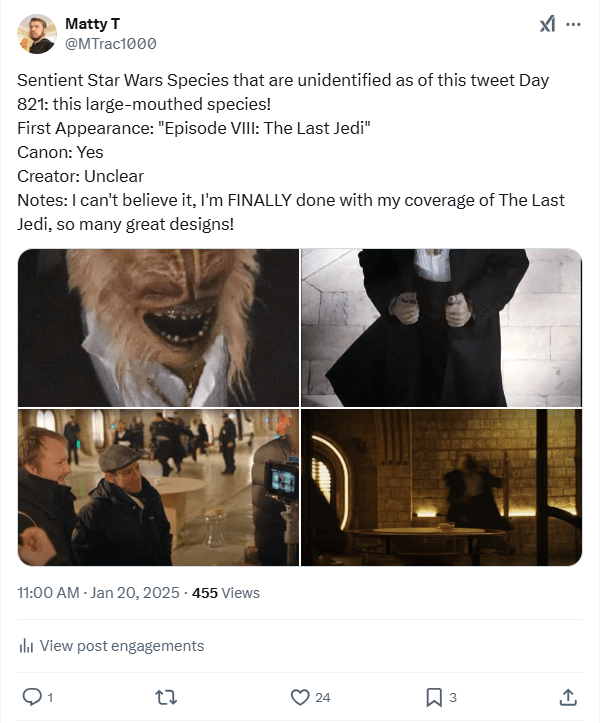
Task: Bookmark the post with the bookmark icon
Action: [434, 697]
